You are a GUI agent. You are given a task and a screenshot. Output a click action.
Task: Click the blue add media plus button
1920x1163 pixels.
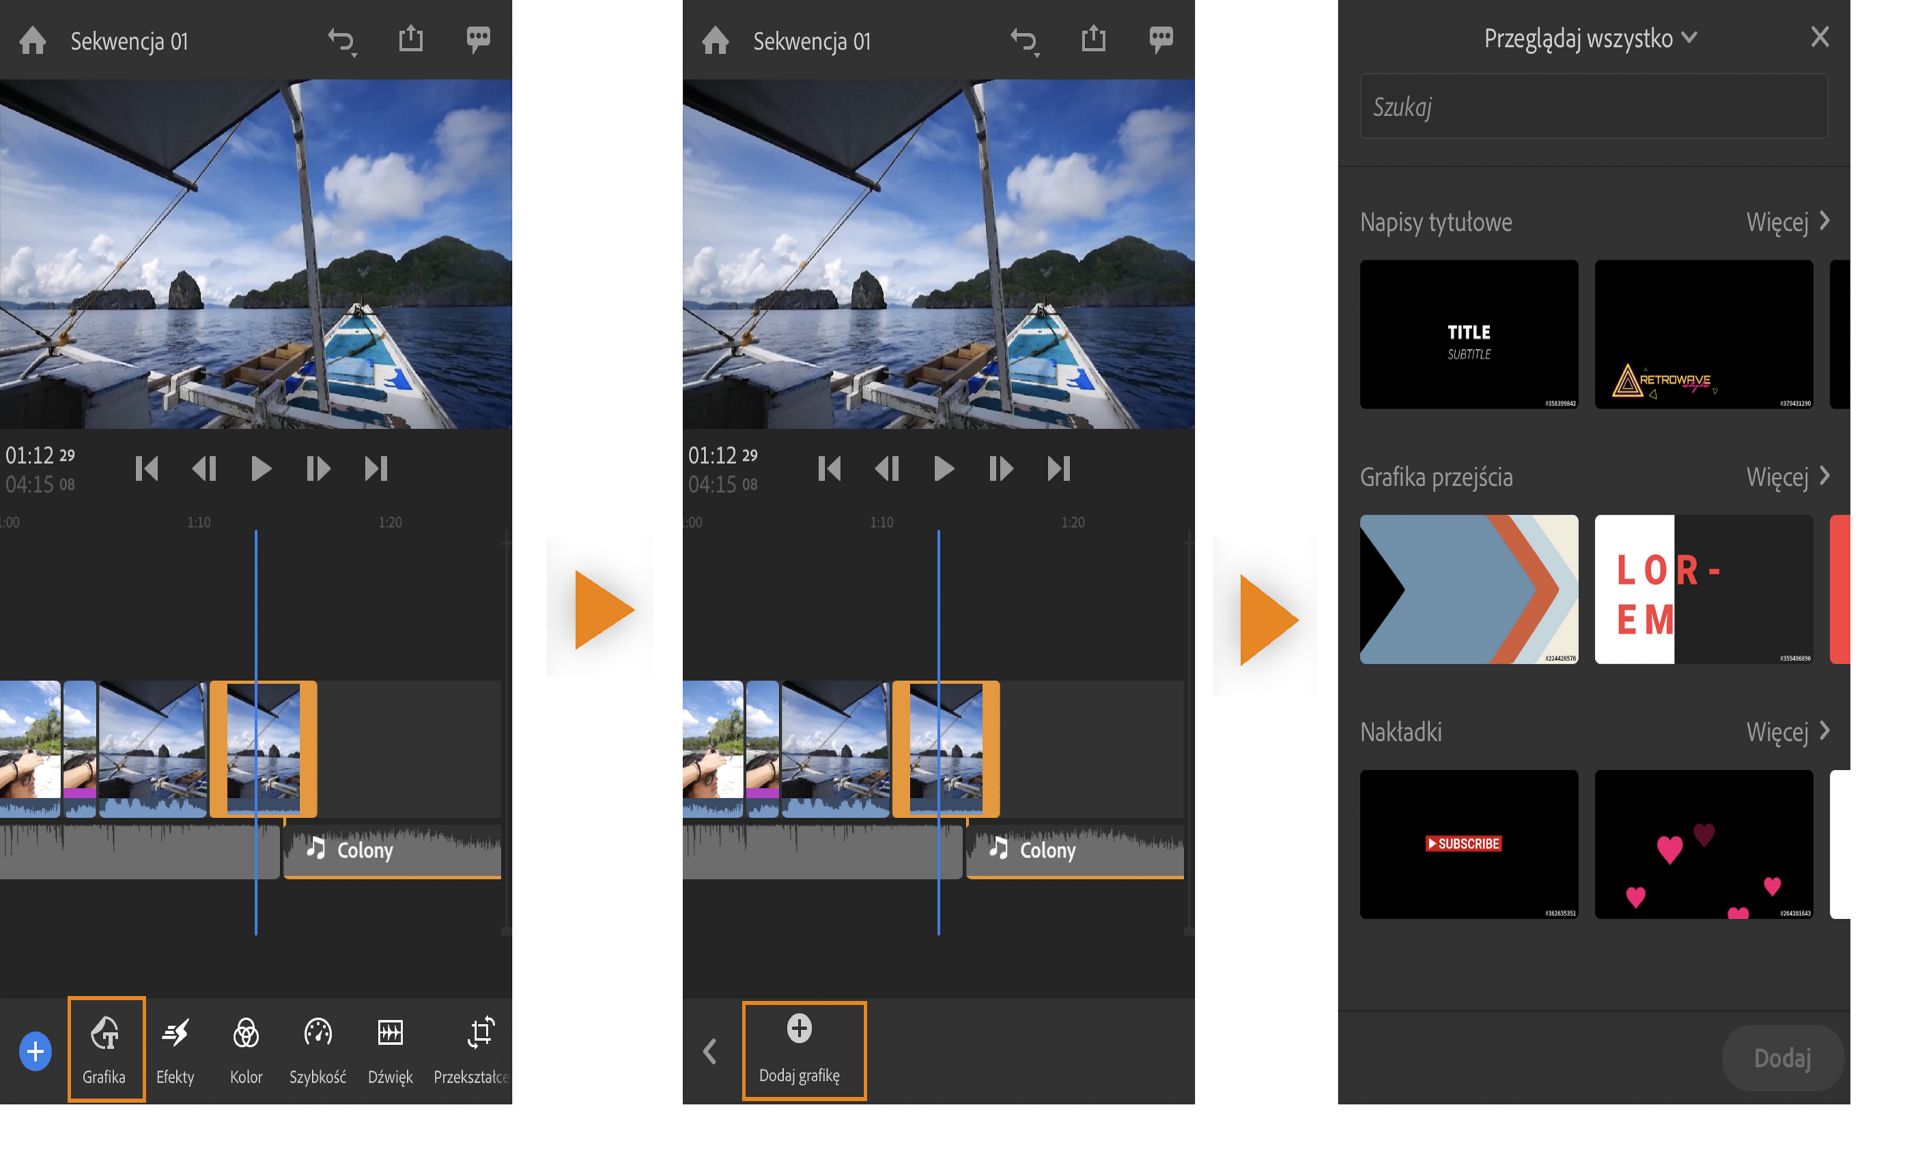pyautogui.click(x=35, y=1051)
